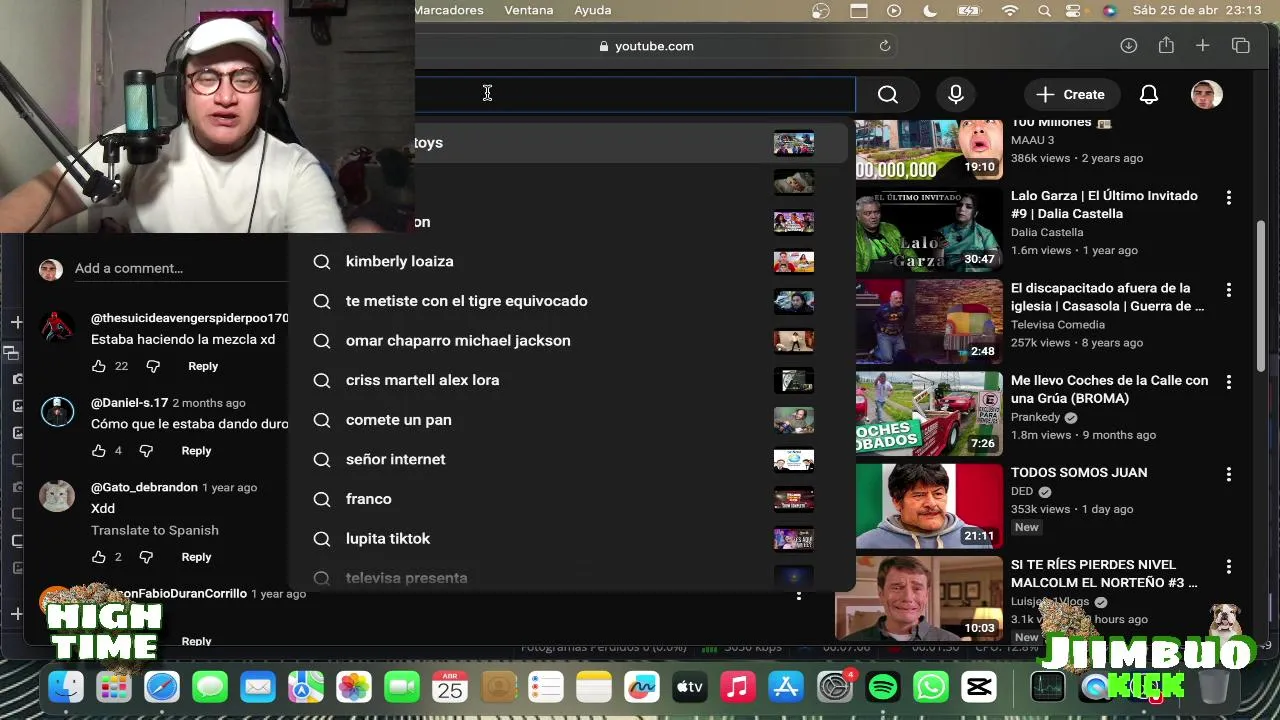Click the Wi-Fi status icon
Image resolution: width=1280 pixels, height=720 pixels.
[x=1010, y=10]
